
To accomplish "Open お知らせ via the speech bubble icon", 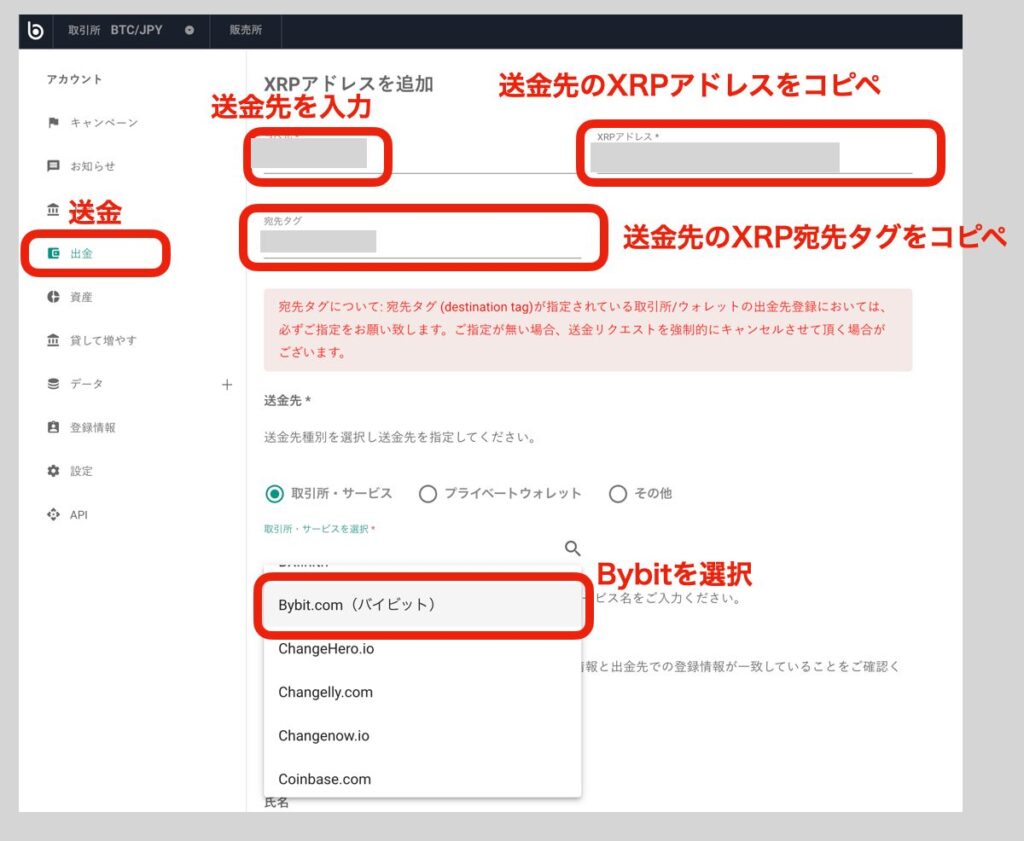I will click(56, 166).
